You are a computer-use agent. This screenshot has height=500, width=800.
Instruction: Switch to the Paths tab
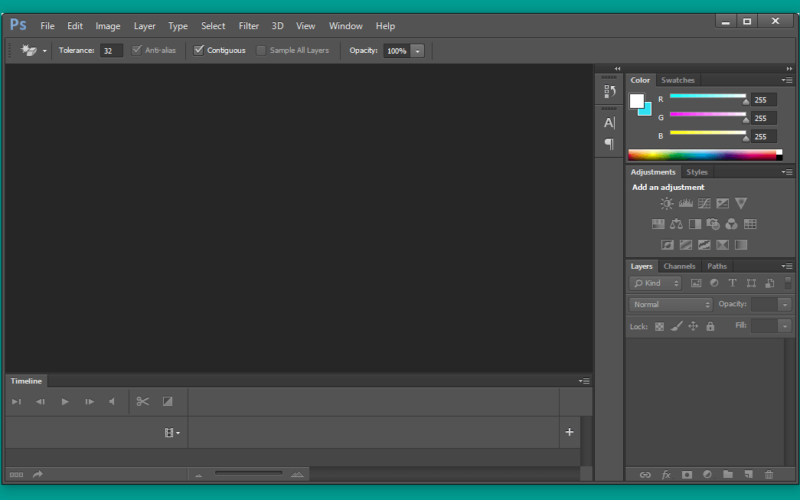(717, 266)
